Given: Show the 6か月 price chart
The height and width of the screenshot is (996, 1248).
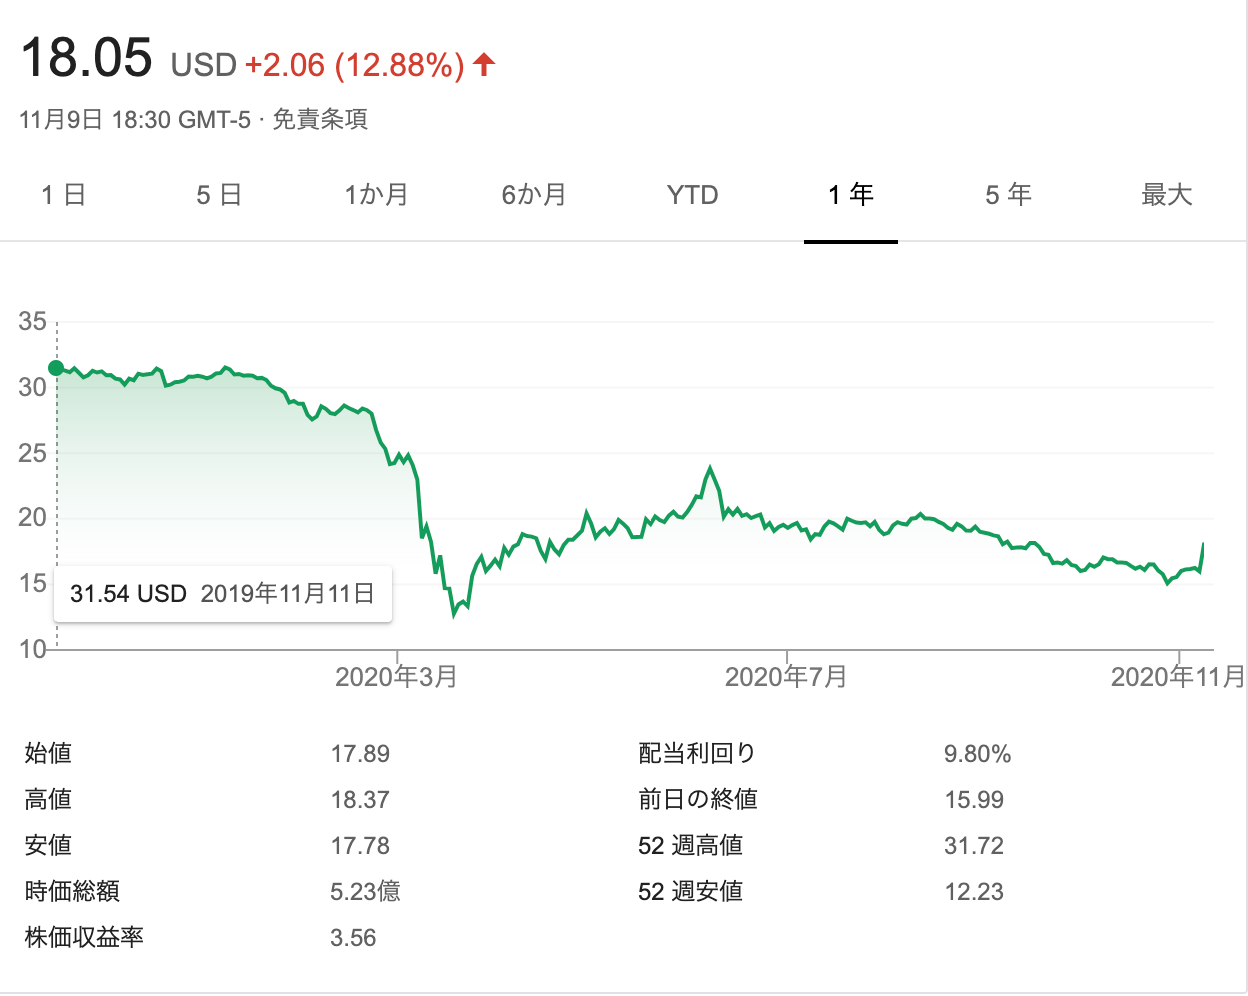Looking at the screenshot, I should (x=534, y=195).
